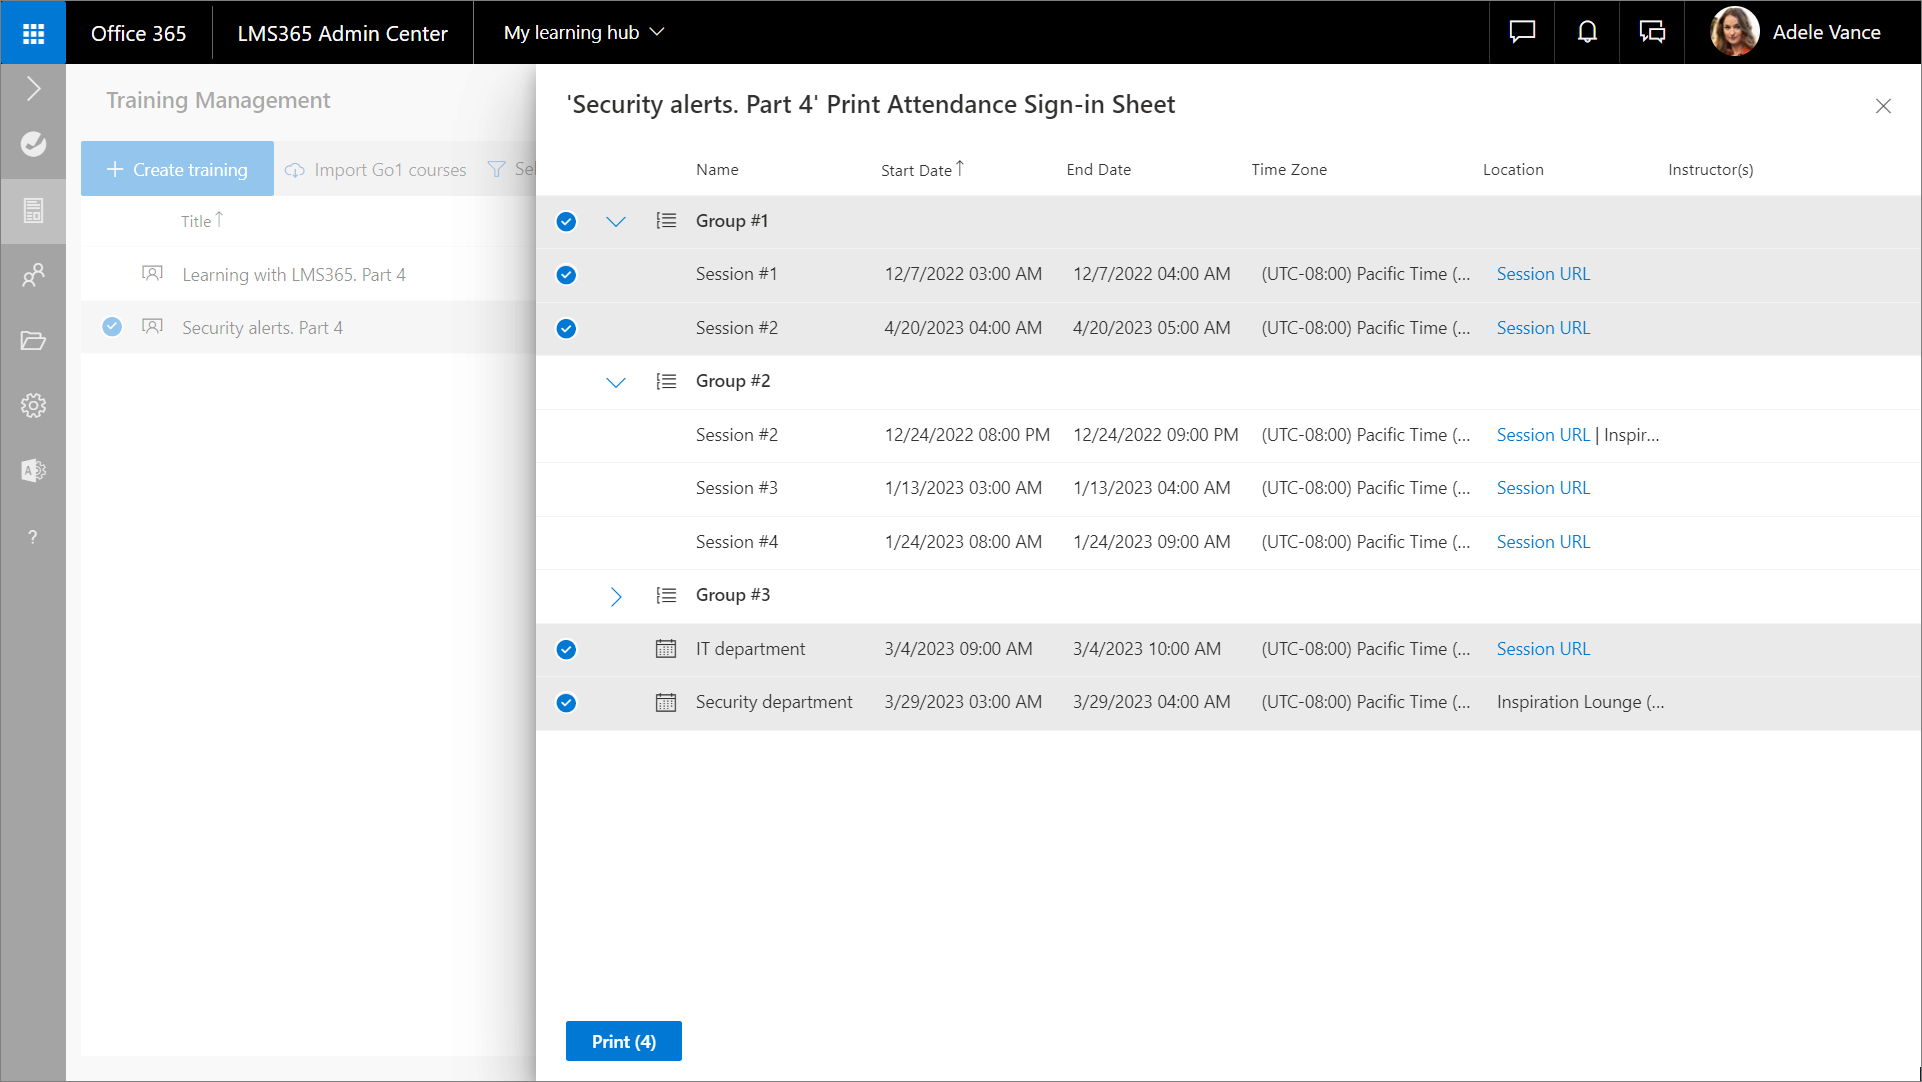This screenshot has width=1922, height=1082.
Task: Open LMS365 Admin Center menu item
Action: [342, 33]
